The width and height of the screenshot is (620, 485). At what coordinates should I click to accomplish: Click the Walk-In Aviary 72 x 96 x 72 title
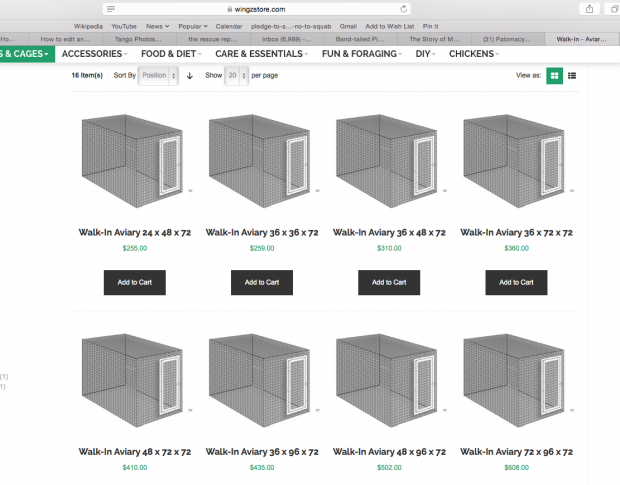[x=516, y=452]
